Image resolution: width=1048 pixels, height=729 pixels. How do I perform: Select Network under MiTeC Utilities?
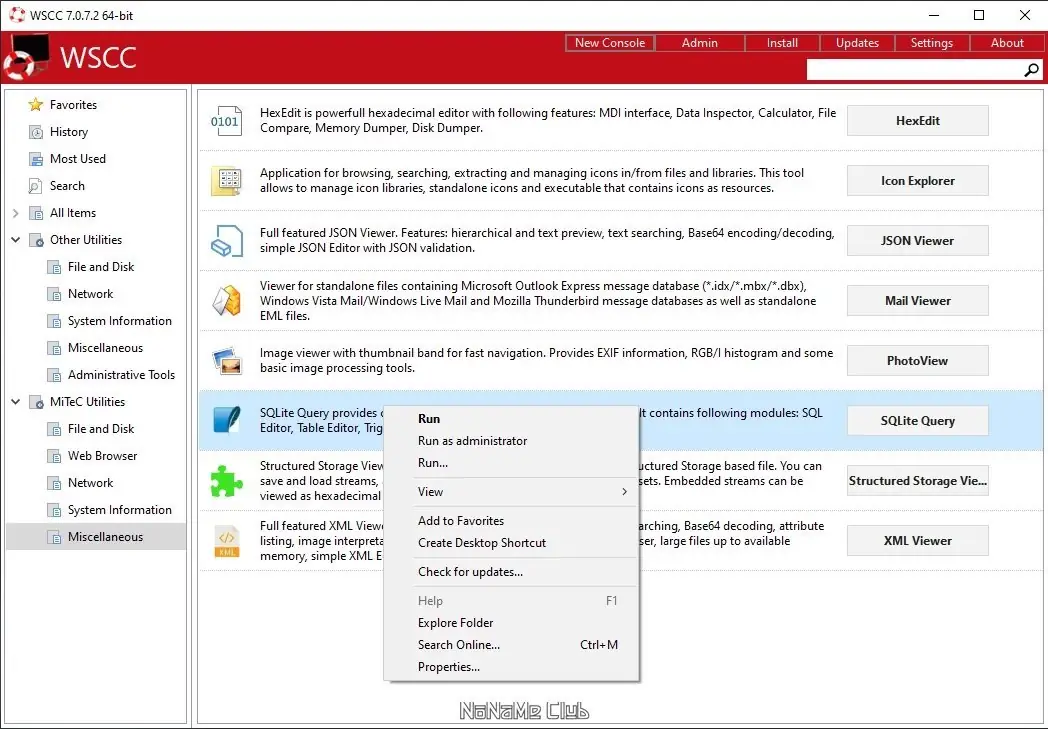coord(90,483)
